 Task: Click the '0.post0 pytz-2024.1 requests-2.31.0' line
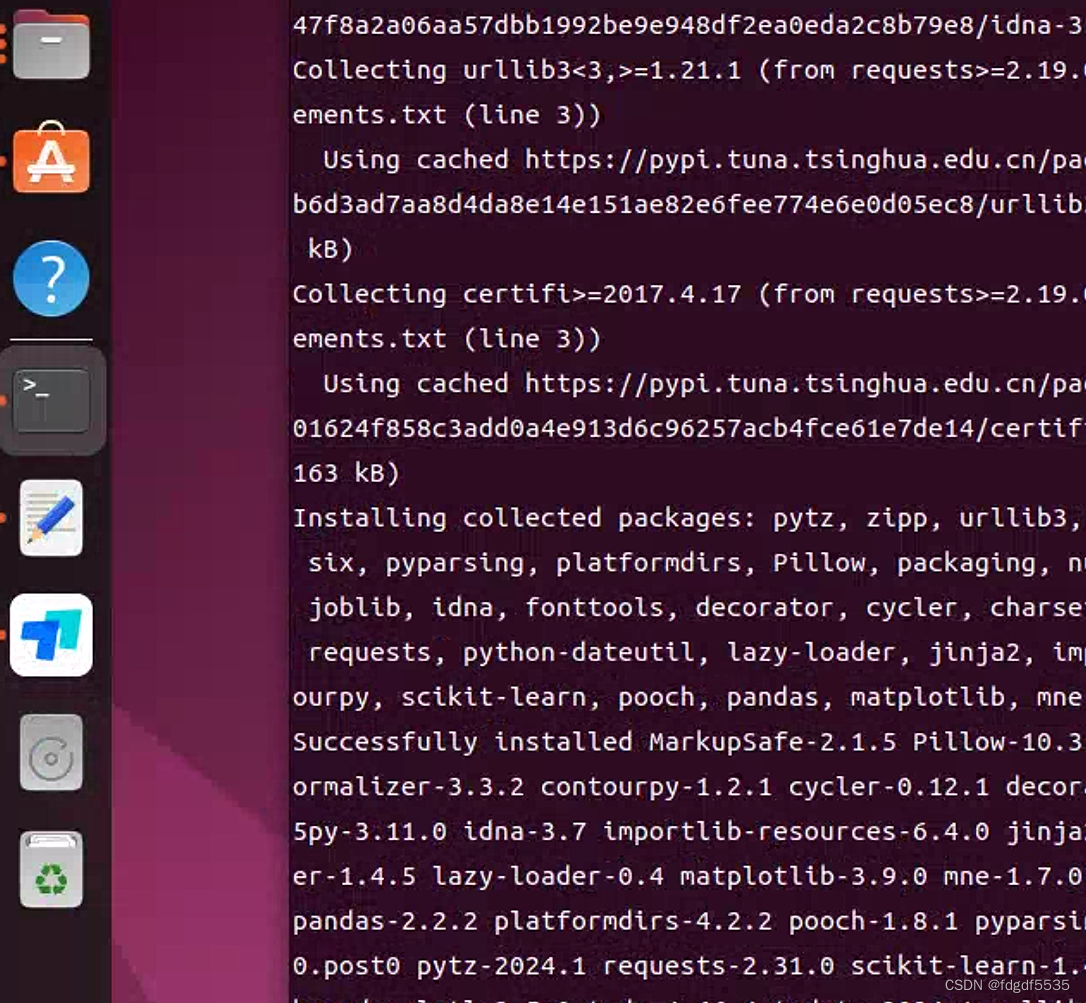(x=688, y=966)
